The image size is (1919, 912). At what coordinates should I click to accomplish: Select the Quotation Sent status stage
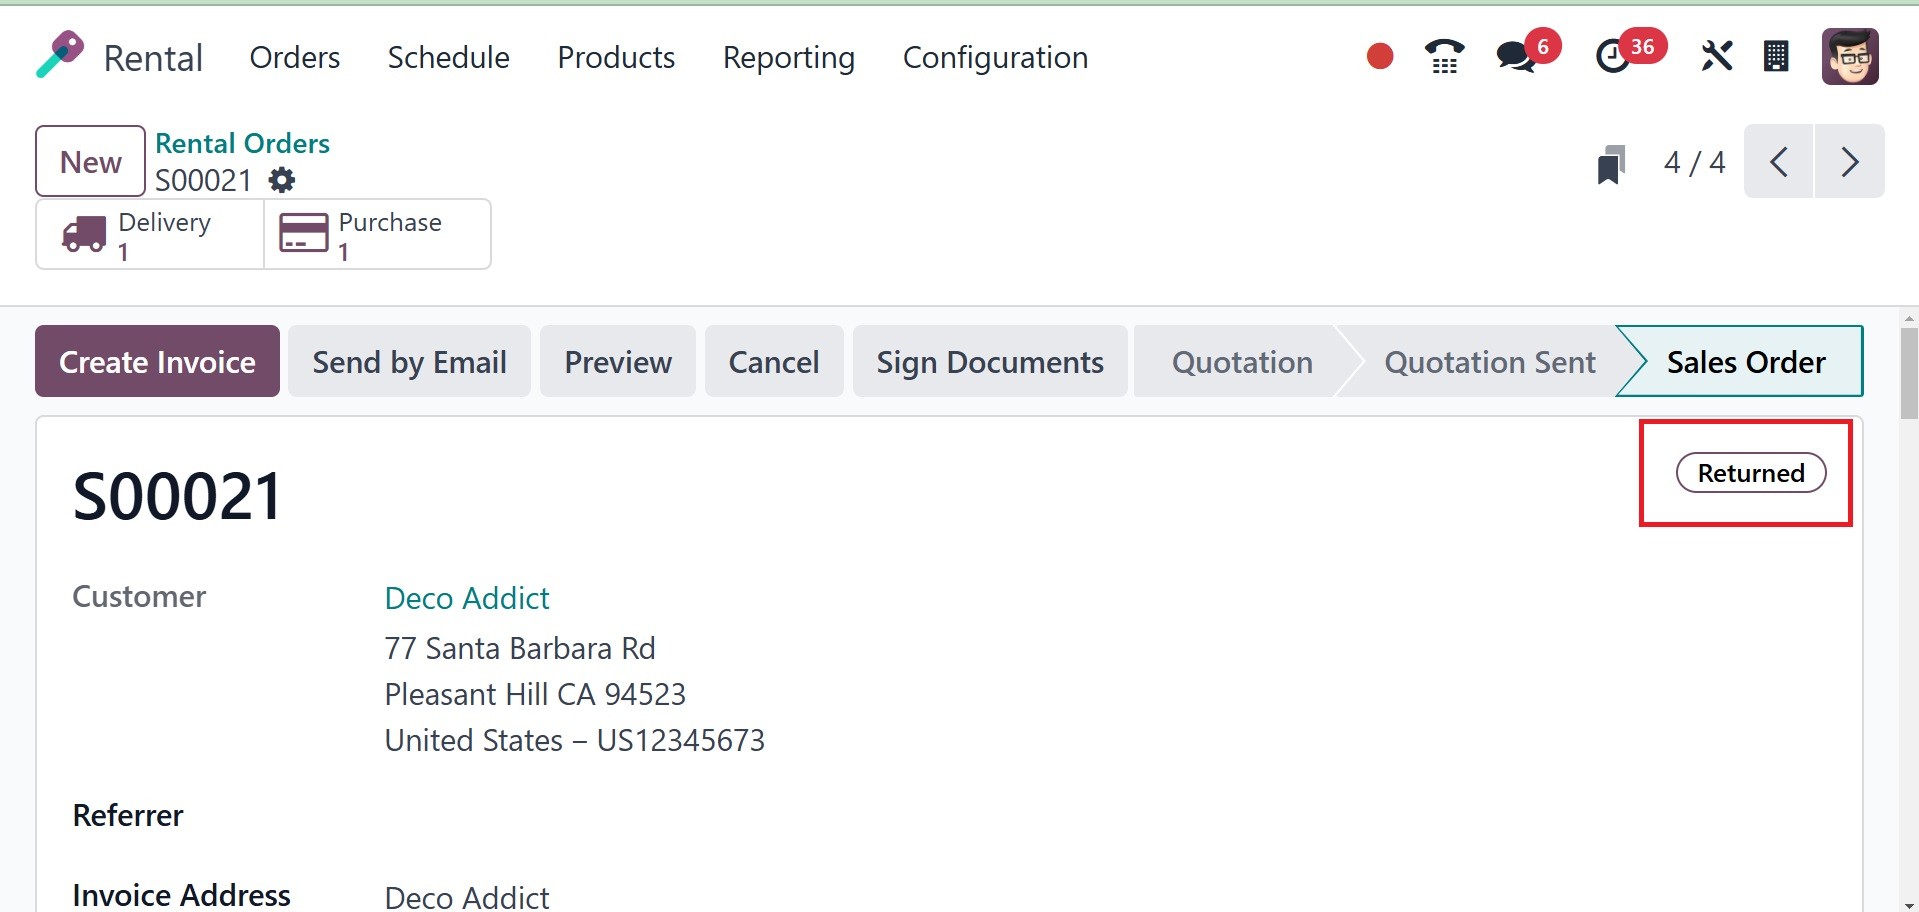1489,362
